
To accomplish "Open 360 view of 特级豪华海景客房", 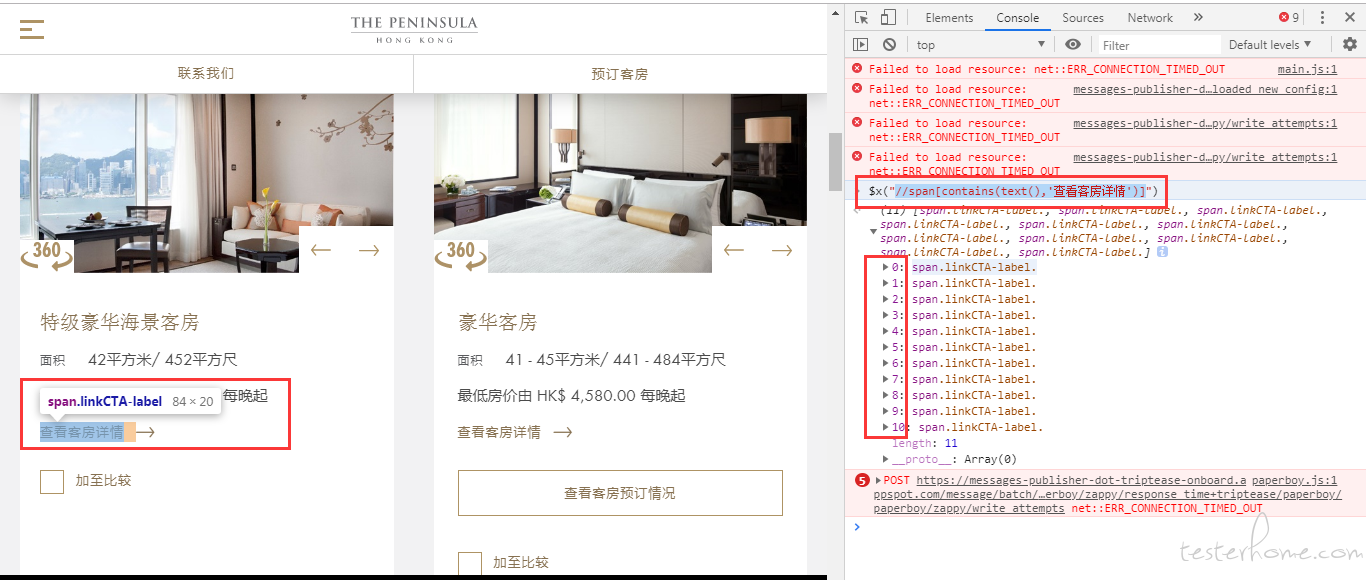I will pyautogui.click(x=47, y=254).
